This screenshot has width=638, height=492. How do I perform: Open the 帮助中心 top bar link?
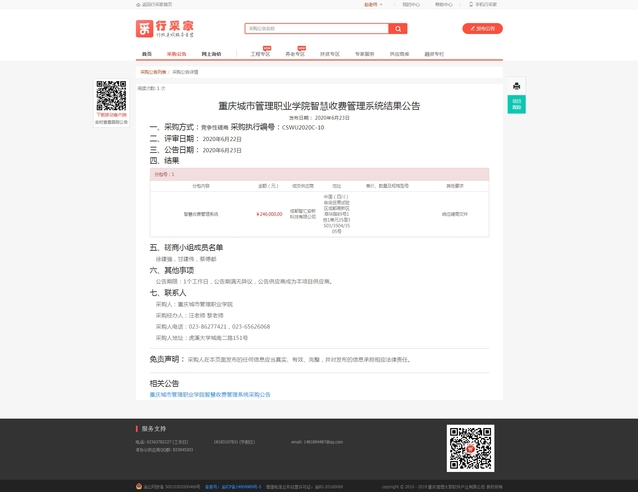pos(443,4)
